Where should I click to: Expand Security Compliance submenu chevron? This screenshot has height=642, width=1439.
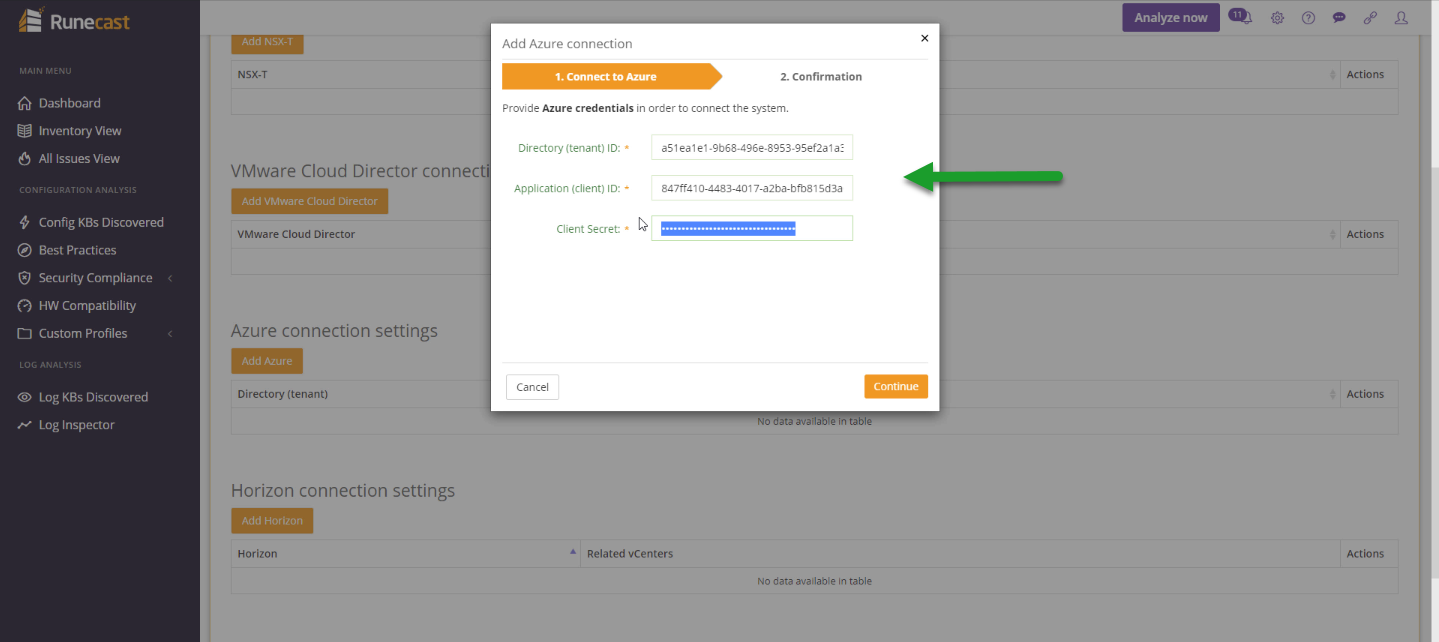170,278
